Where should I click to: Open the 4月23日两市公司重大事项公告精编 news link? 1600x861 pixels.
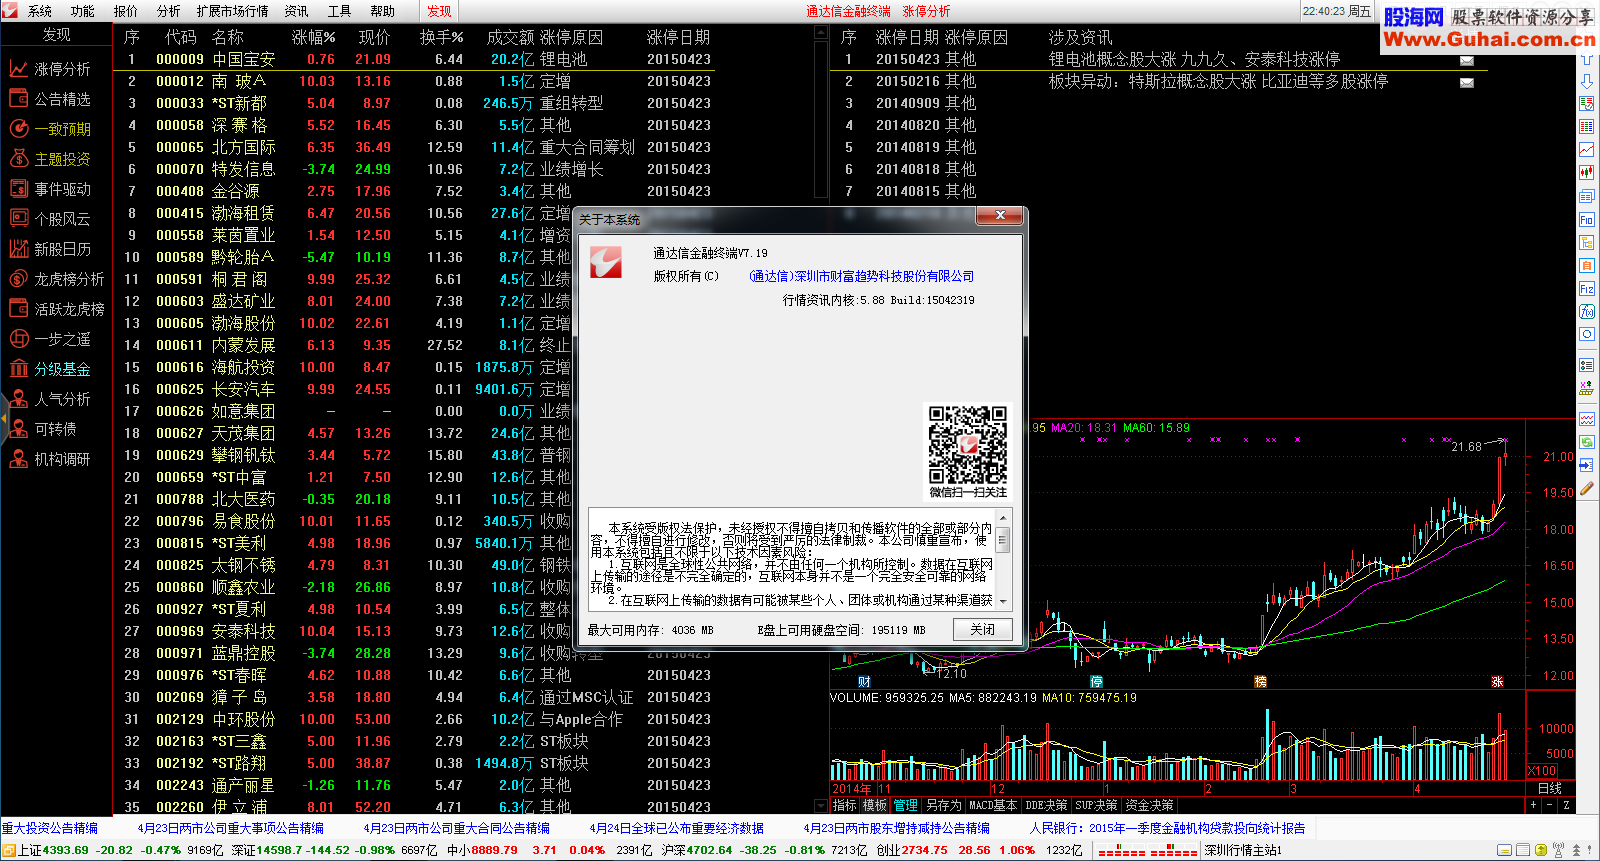[231, 828]
